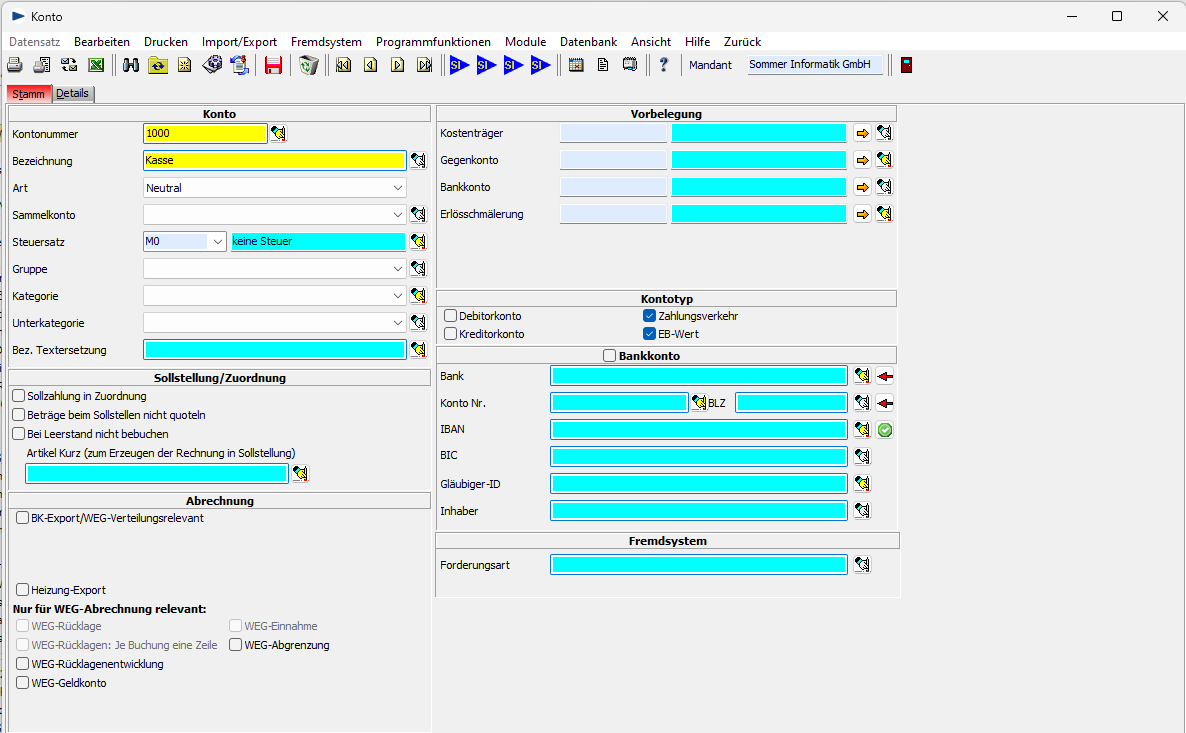Click the Mandant field Sommer Informatik GmbH
The height and width of the screenshot is (733, 1186).
pyautogui.click(x=815, y=65)
